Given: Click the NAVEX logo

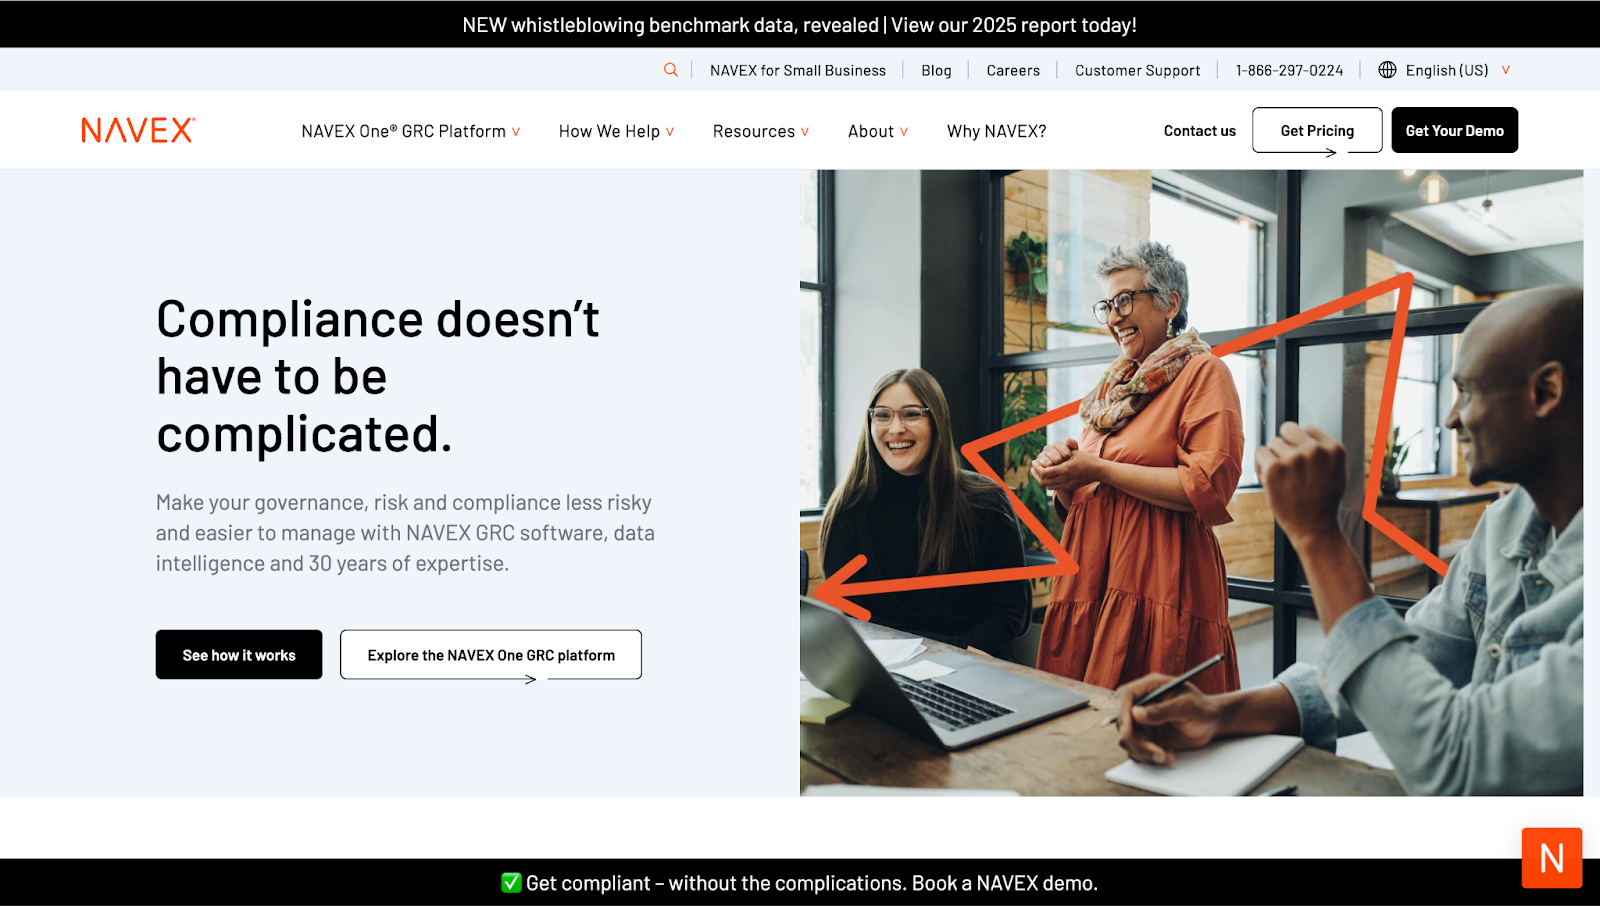Looking at the screenshot, I should coord(137,130).
